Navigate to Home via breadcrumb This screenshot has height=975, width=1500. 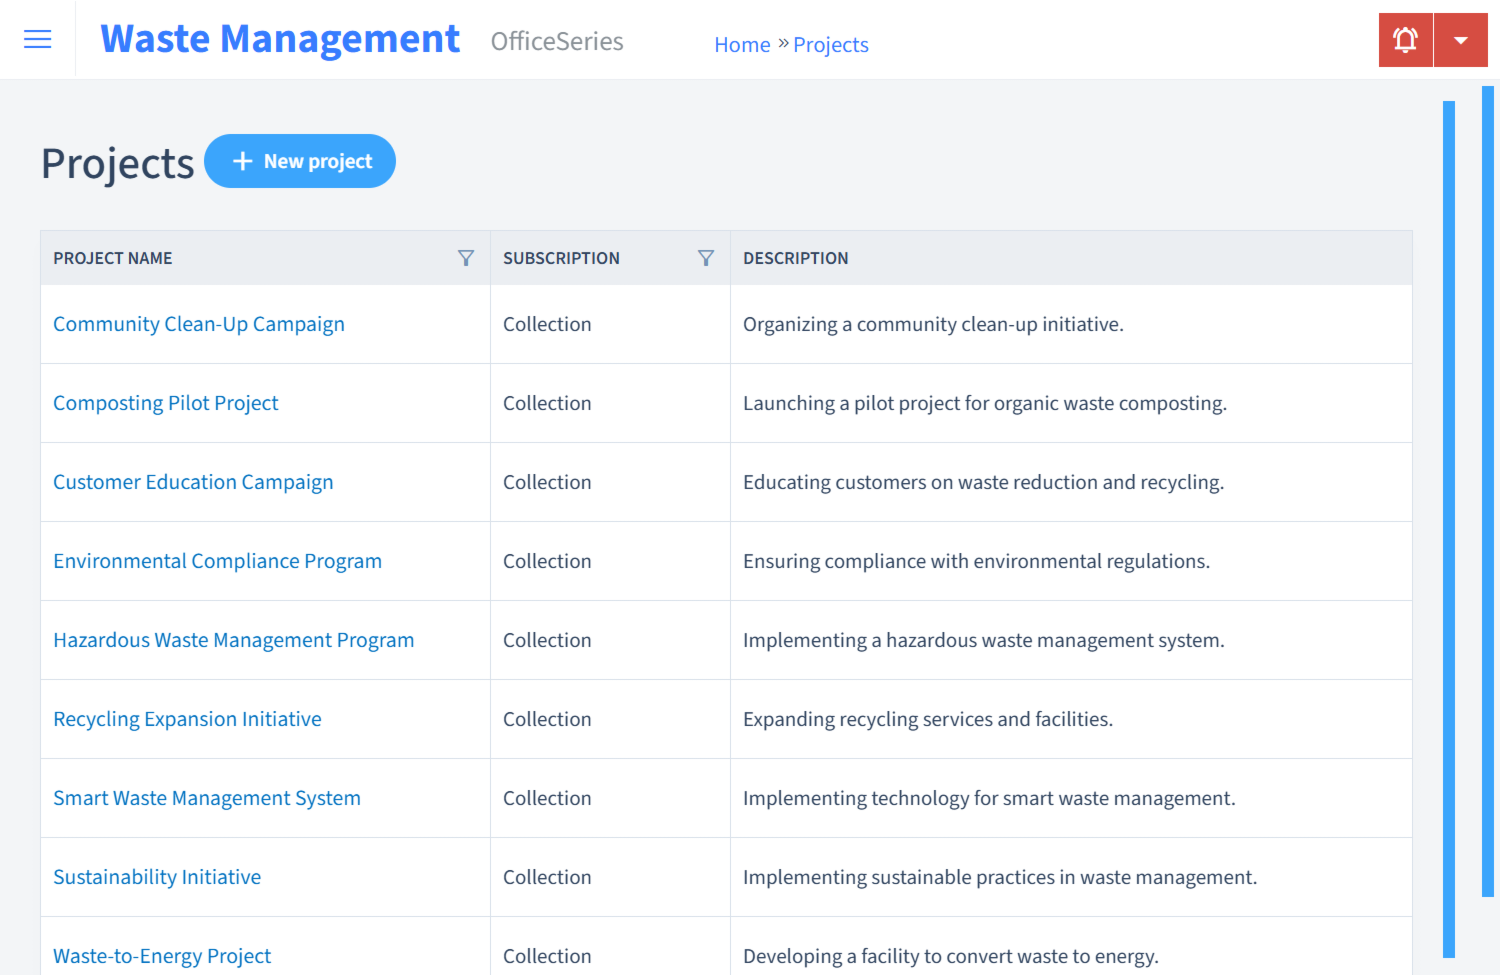pyautogui.click(x=742, y=44)
